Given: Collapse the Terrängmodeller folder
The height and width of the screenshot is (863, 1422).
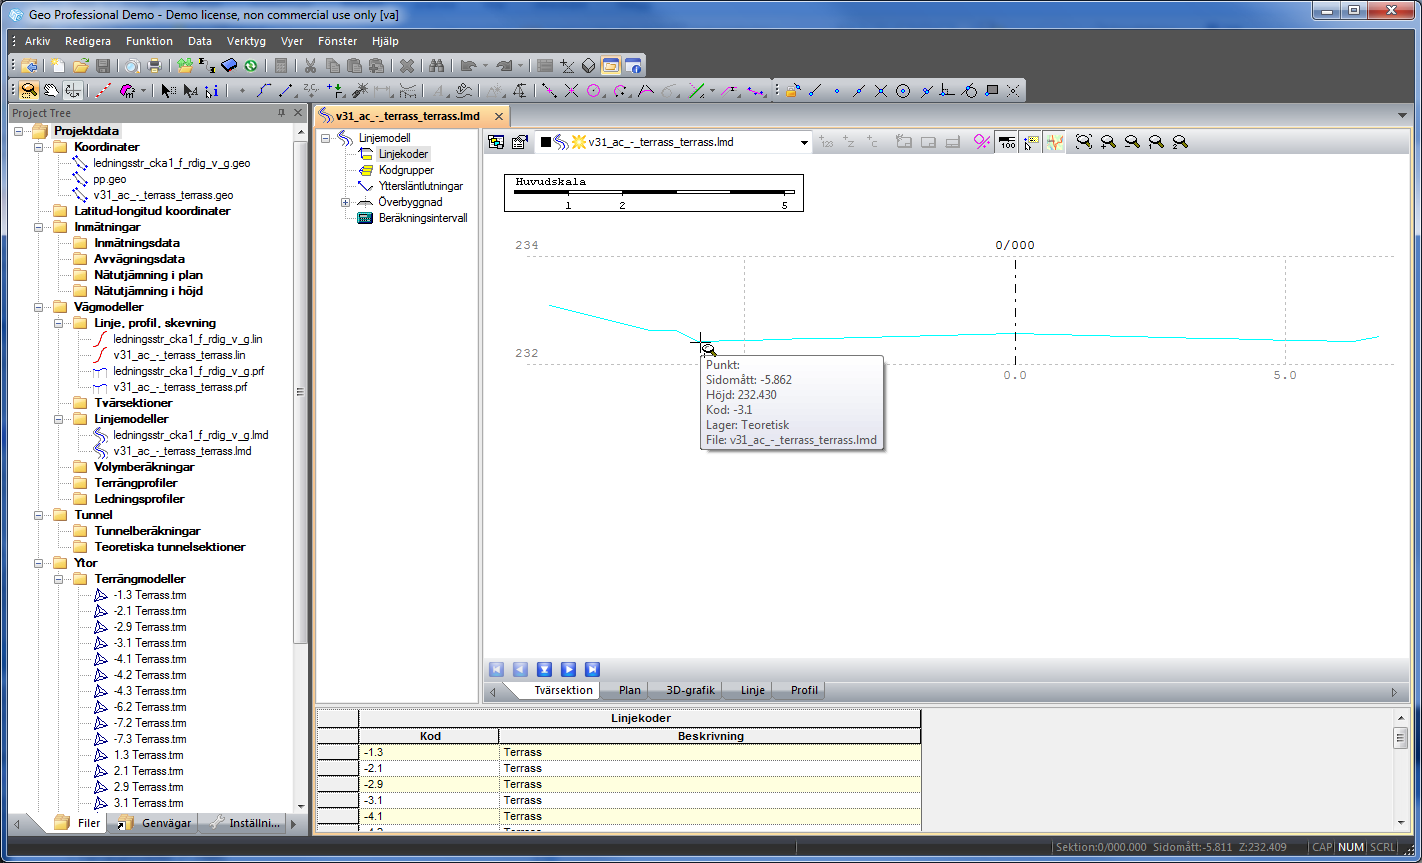Looking at the screenshot, I should pos(59,579).
